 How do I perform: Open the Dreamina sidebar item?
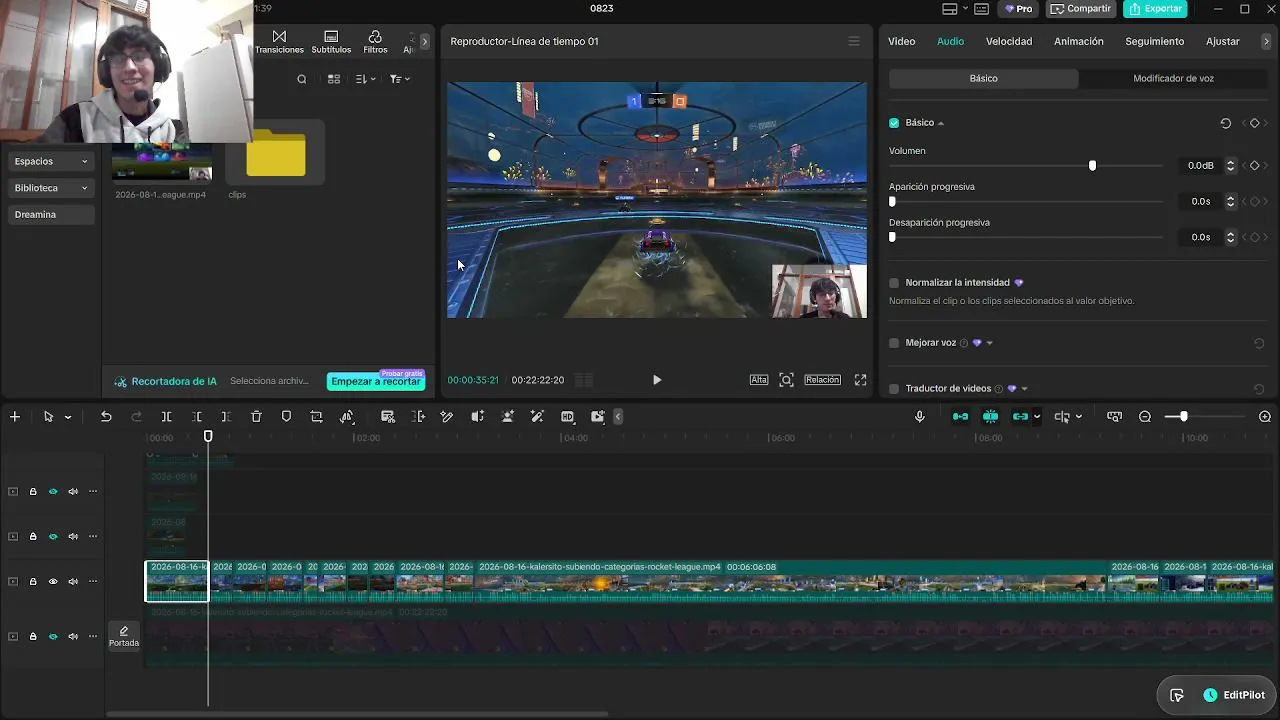[x=51, y=215]
